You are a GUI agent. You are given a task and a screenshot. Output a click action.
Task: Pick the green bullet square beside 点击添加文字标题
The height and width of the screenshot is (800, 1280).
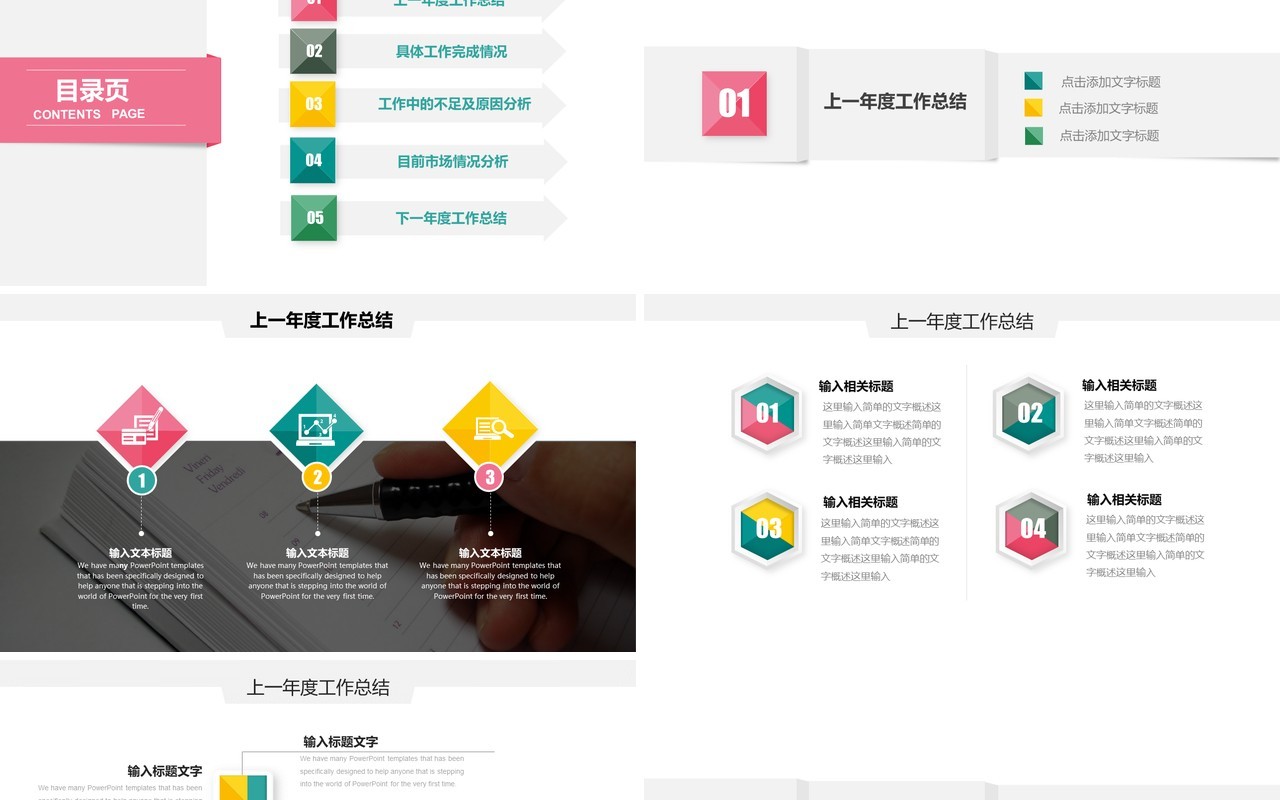(x=1033, y=136)
